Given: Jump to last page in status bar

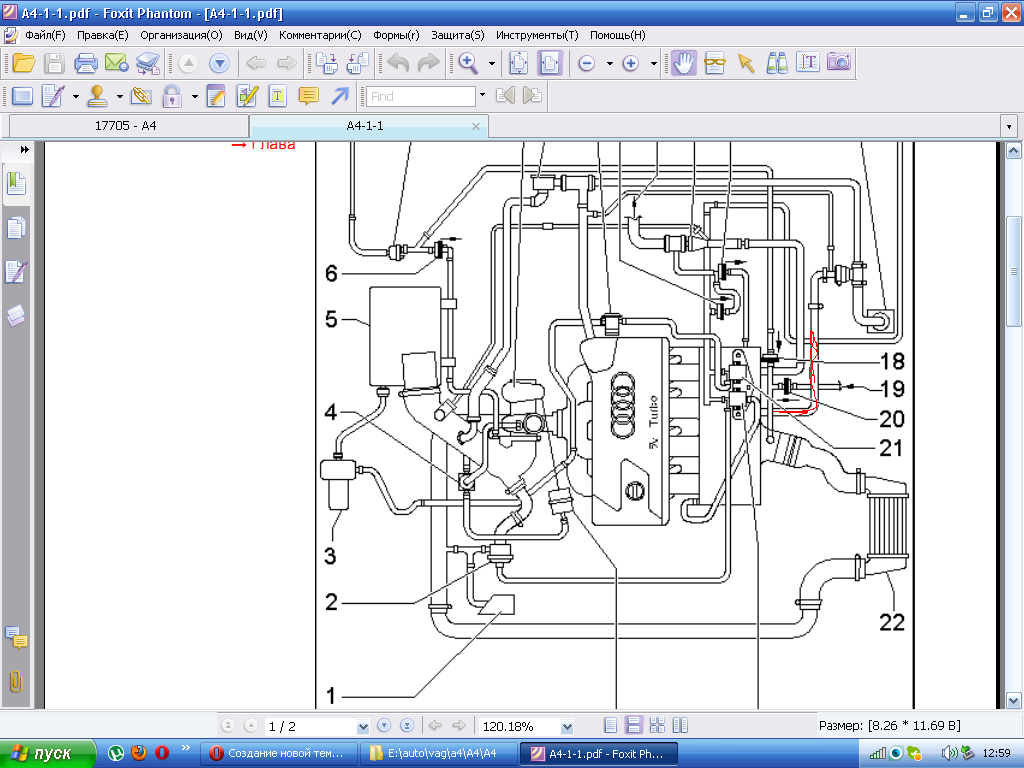Looking at the screenshot, I should pos(407,726).
